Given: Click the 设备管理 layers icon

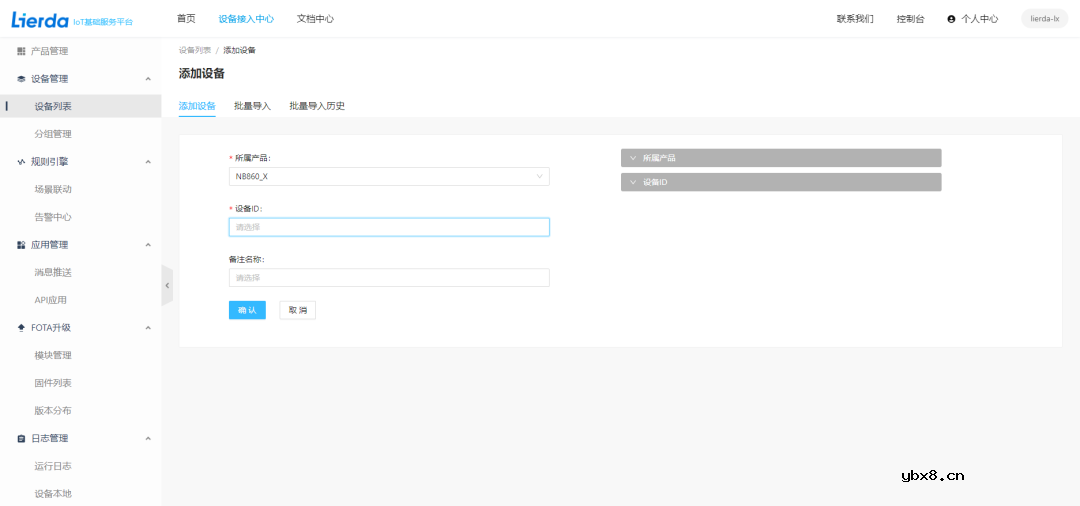Looking at the screenshot, I should (22, 79).
